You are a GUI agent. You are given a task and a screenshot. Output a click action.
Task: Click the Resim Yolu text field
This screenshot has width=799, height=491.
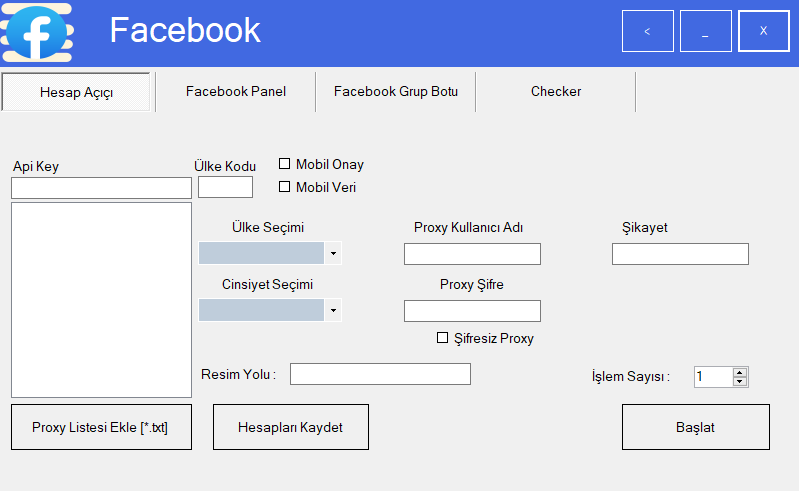pos(380,374)
